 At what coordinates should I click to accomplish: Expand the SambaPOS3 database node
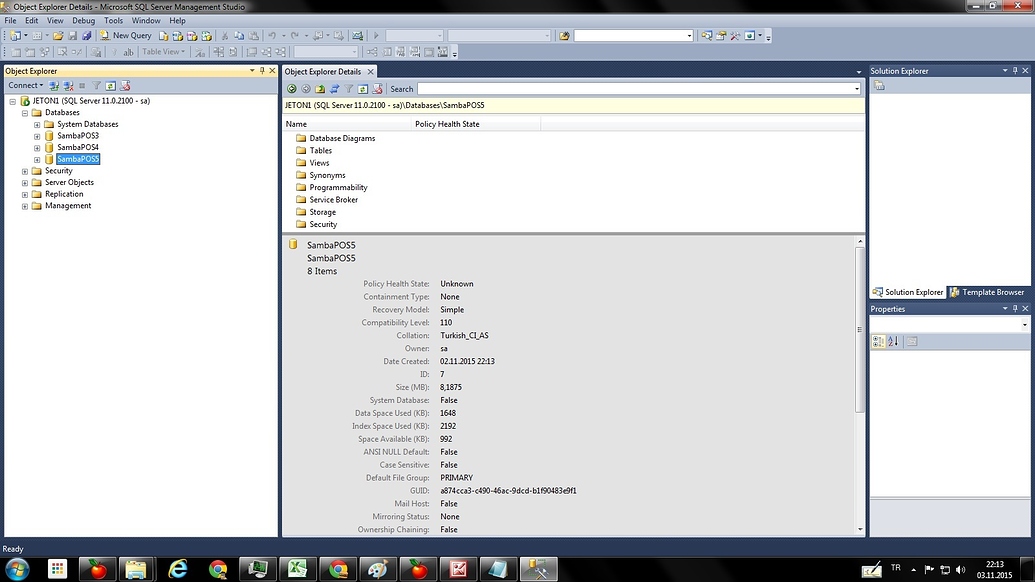(x=37, y=136)
